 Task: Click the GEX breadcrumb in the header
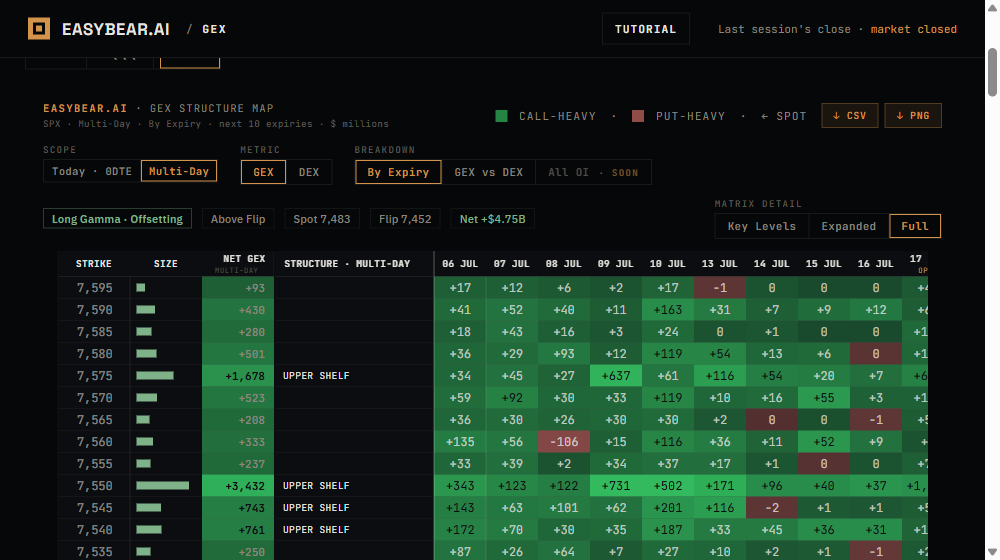(x=214, y=29)
